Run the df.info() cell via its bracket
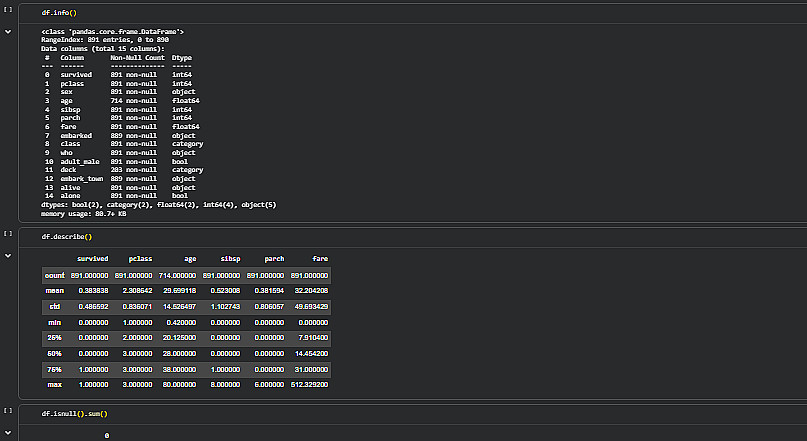The image size is (807, 441). tap(8, 10)
